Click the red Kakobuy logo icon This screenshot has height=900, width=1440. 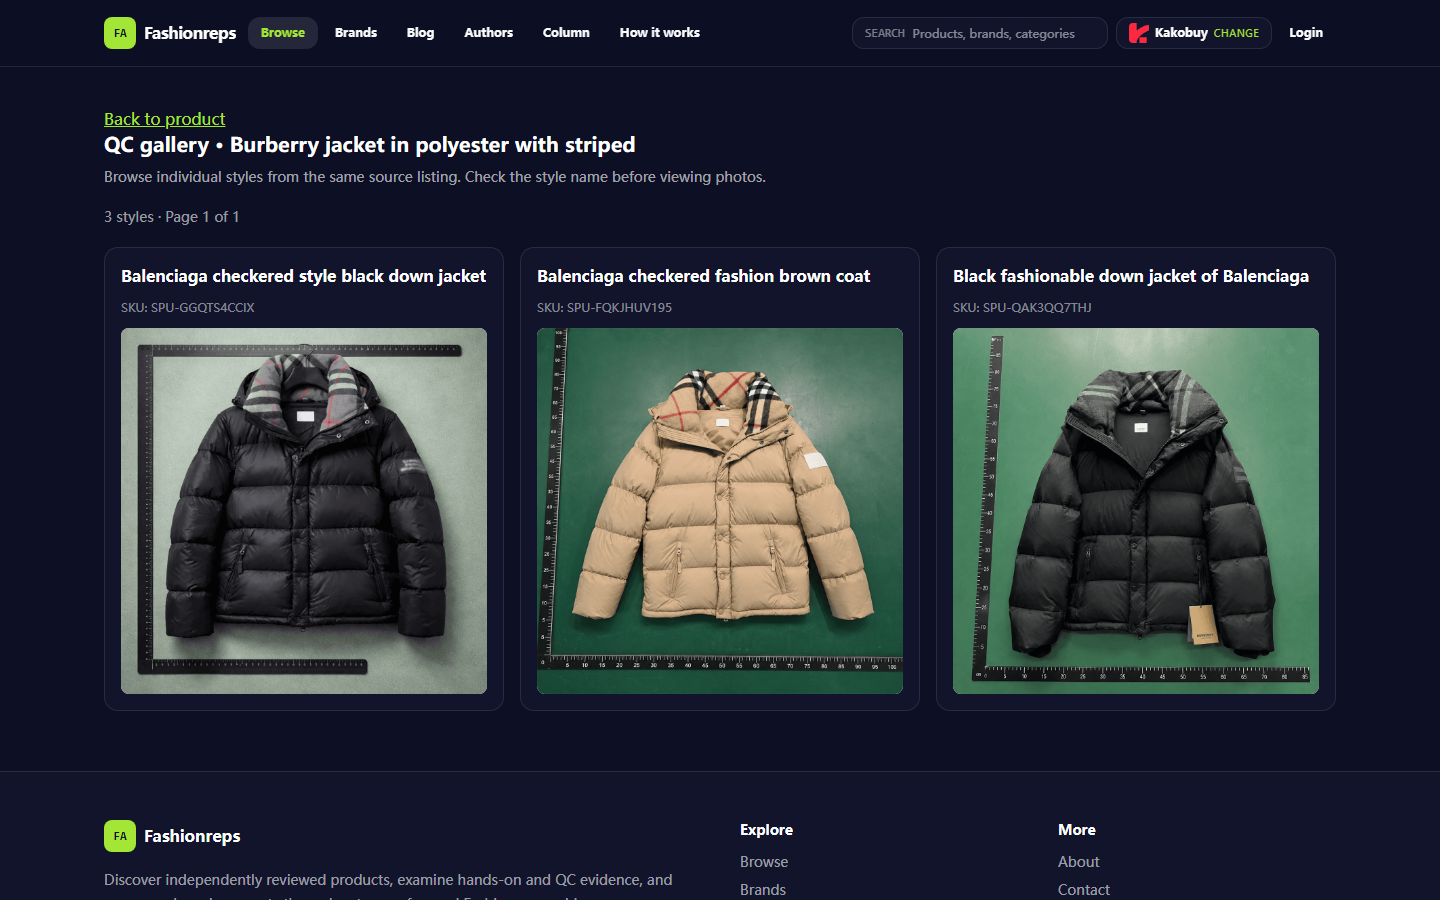(1138, 33)
